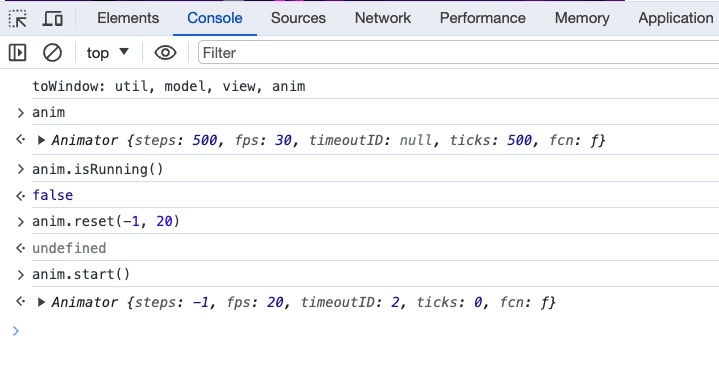Click the anim.start() command entry
Image resolution: width=719 pixels, height=368 pixels.
tap(81, 275)
